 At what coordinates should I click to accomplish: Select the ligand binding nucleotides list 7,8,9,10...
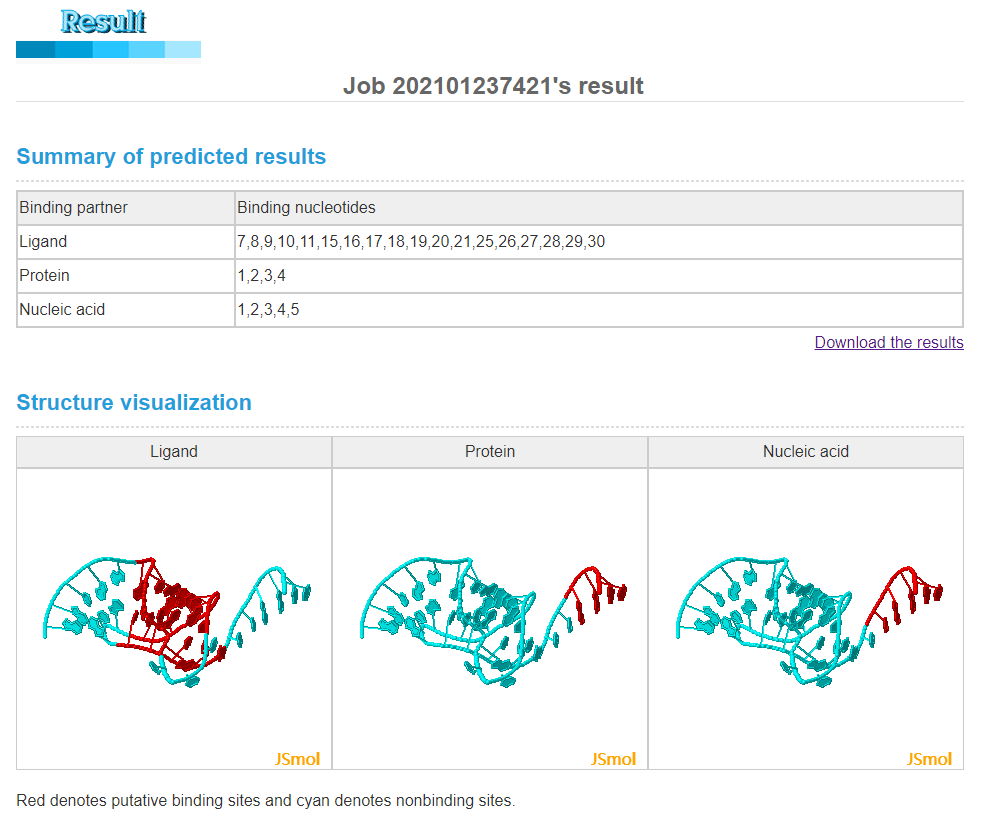pos(421,242)
